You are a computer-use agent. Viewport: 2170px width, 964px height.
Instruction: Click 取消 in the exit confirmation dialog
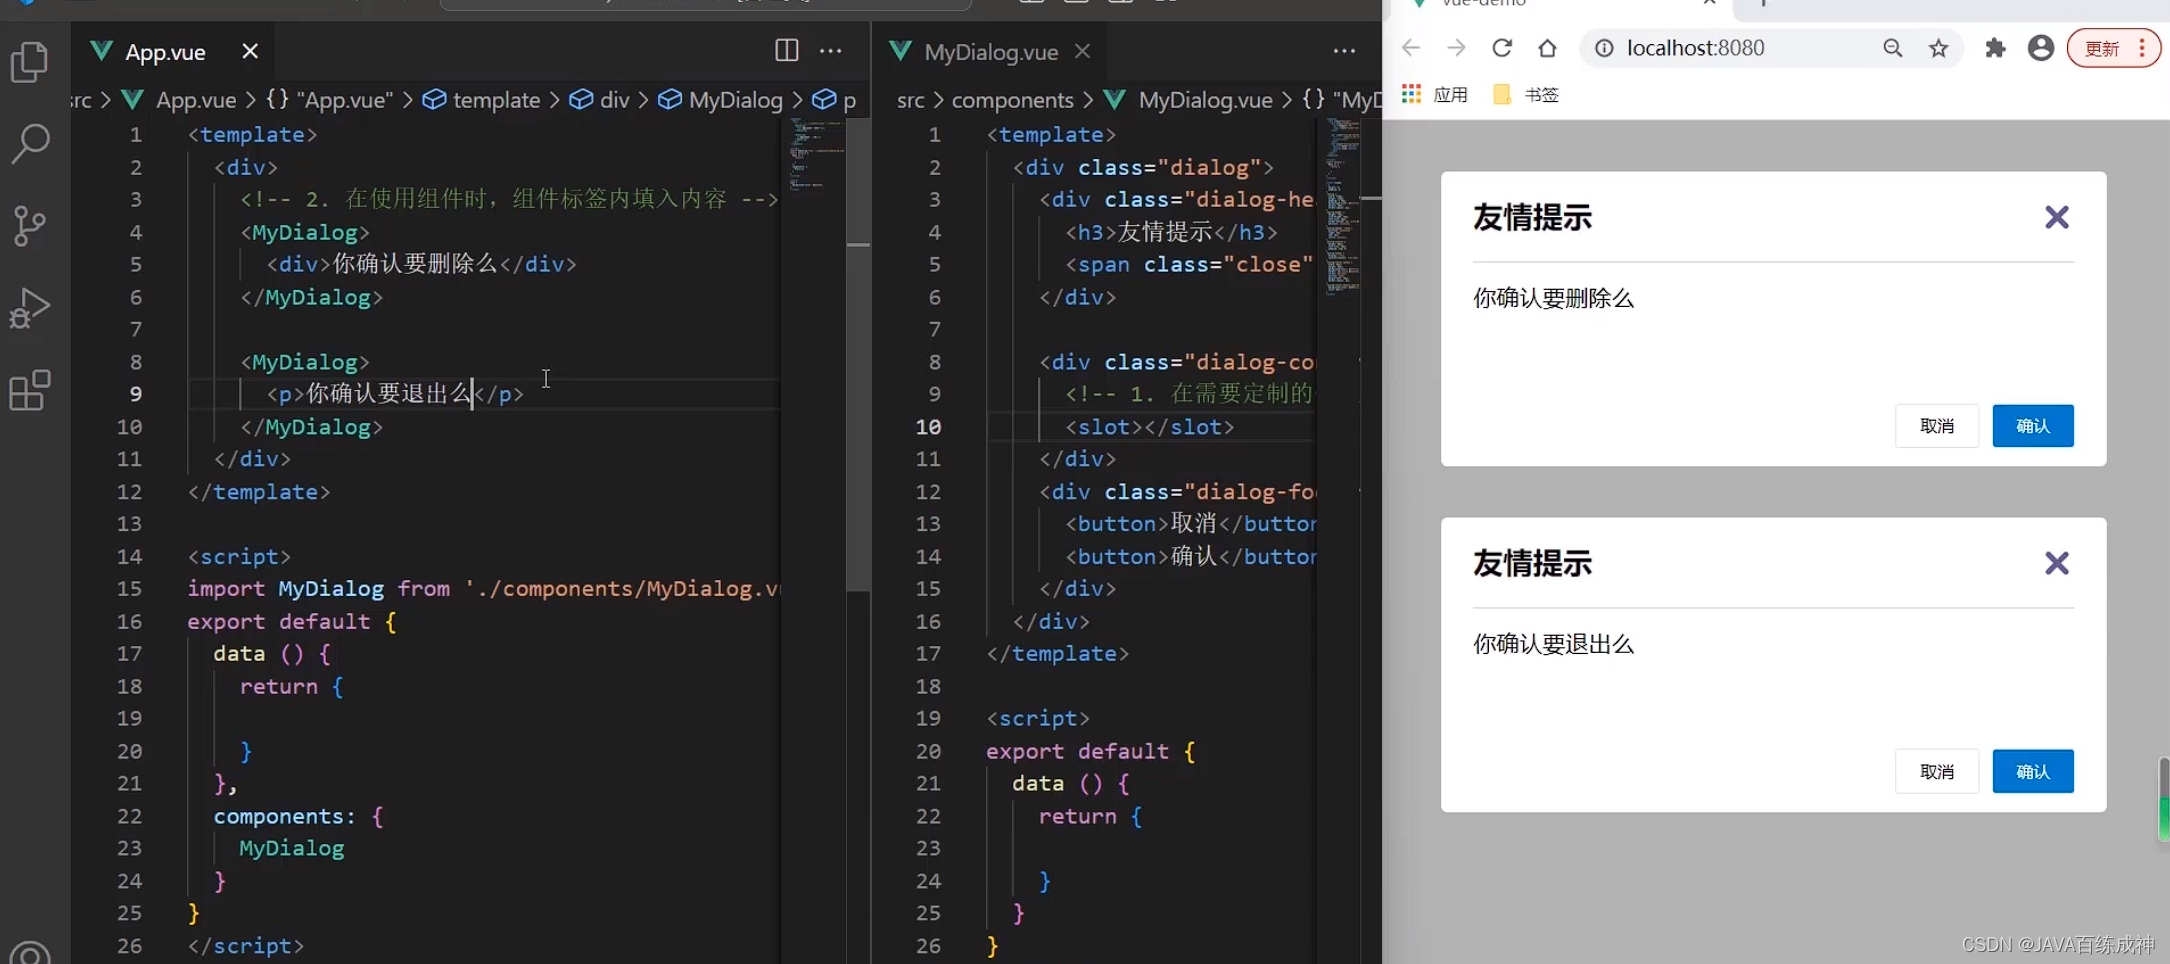click(1937, 771)
